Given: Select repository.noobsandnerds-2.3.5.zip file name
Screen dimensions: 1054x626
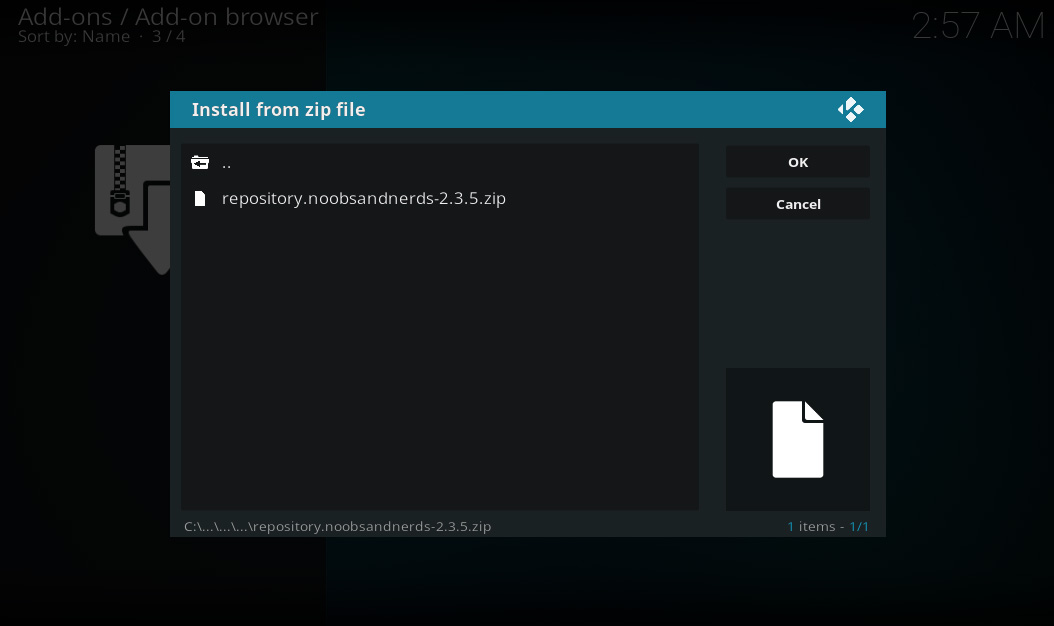Looking at the screenshot, I should (x=364, y=198).
